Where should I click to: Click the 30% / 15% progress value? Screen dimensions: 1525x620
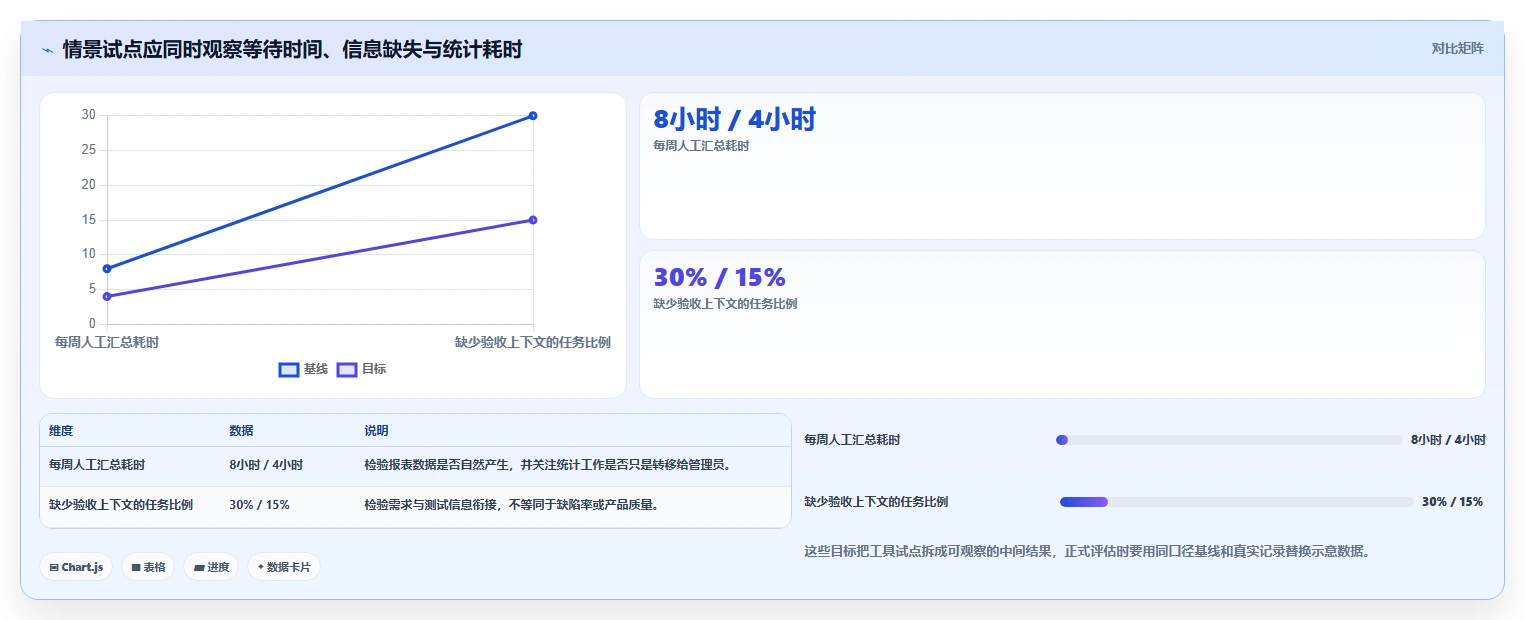pyautogui.click(x=1452, y=502)
